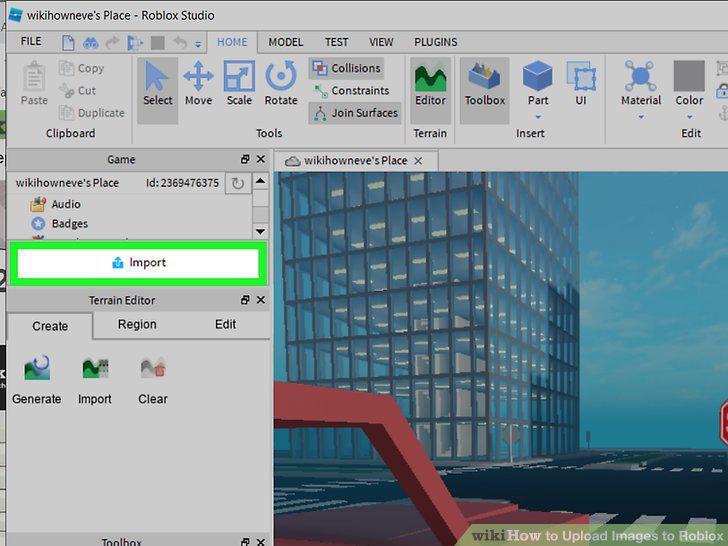This screenshot has width=728, height=546.
Task: Undock the Game panel
Action: 245,159
